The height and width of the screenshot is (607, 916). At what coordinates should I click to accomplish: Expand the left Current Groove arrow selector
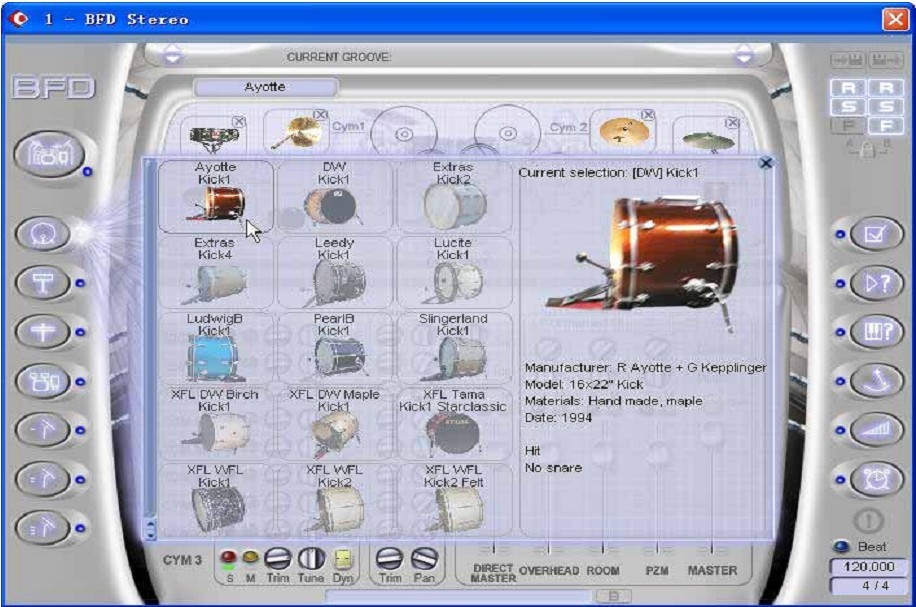[173, 56]
